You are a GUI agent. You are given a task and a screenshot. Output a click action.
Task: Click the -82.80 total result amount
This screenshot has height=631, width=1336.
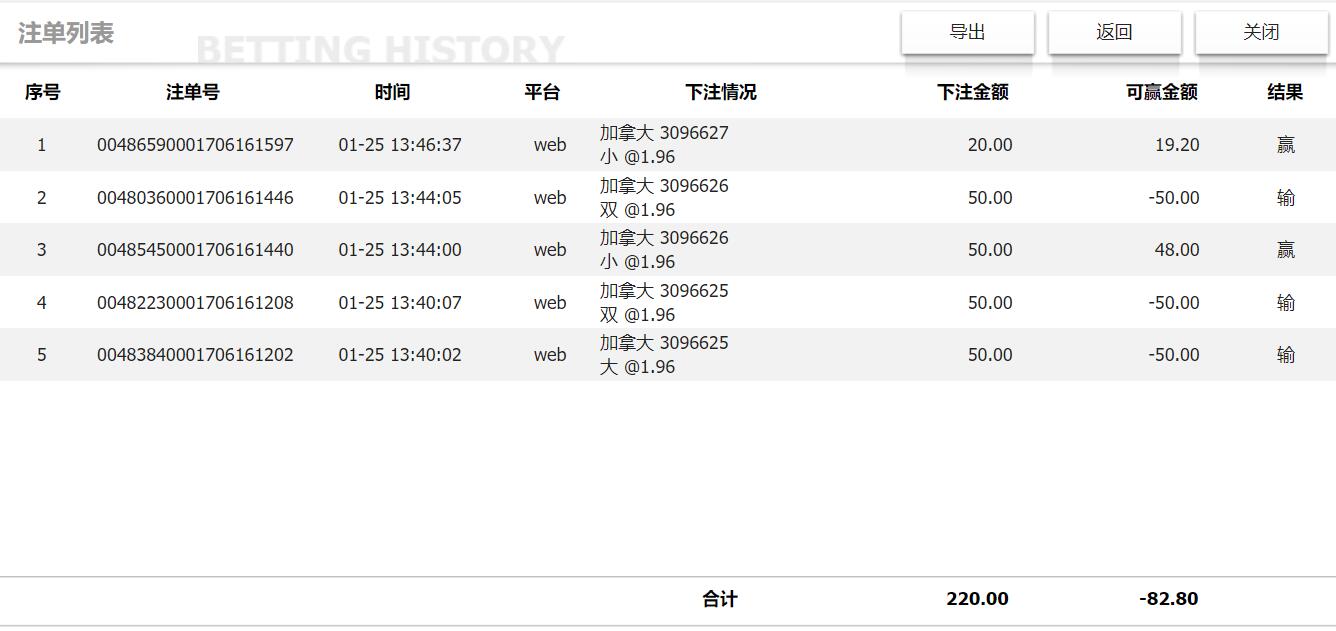1168,599
